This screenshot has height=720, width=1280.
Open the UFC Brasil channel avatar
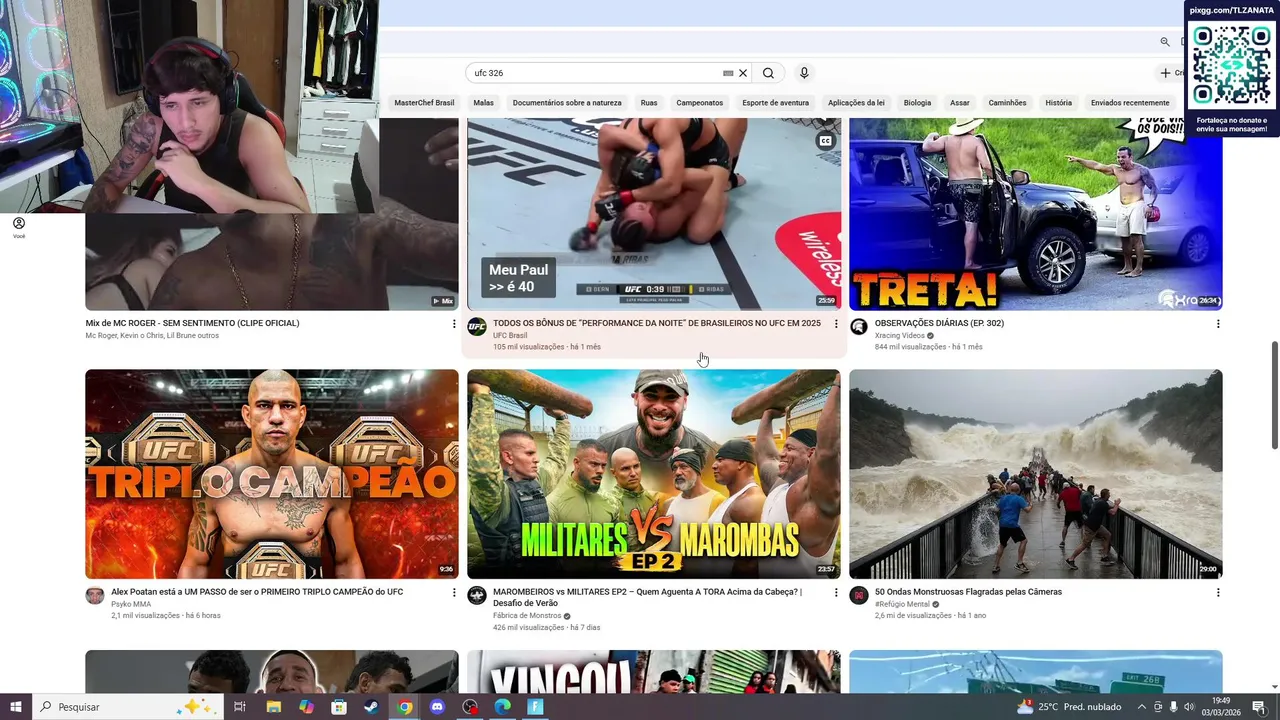[477, 327]
